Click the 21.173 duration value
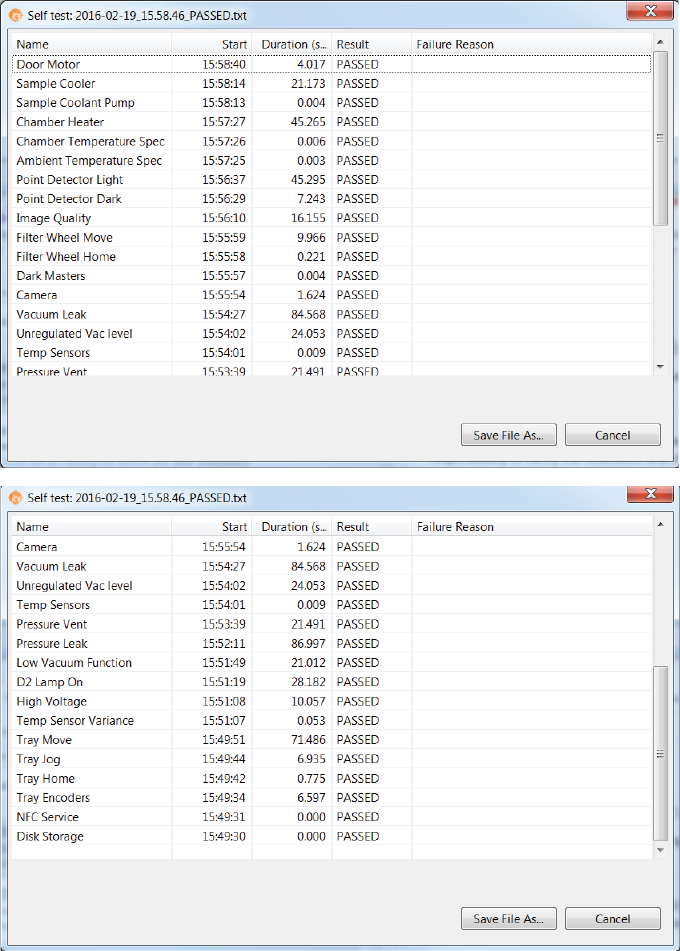The width and height of the screenshot is (680, 951). (308, 84)
